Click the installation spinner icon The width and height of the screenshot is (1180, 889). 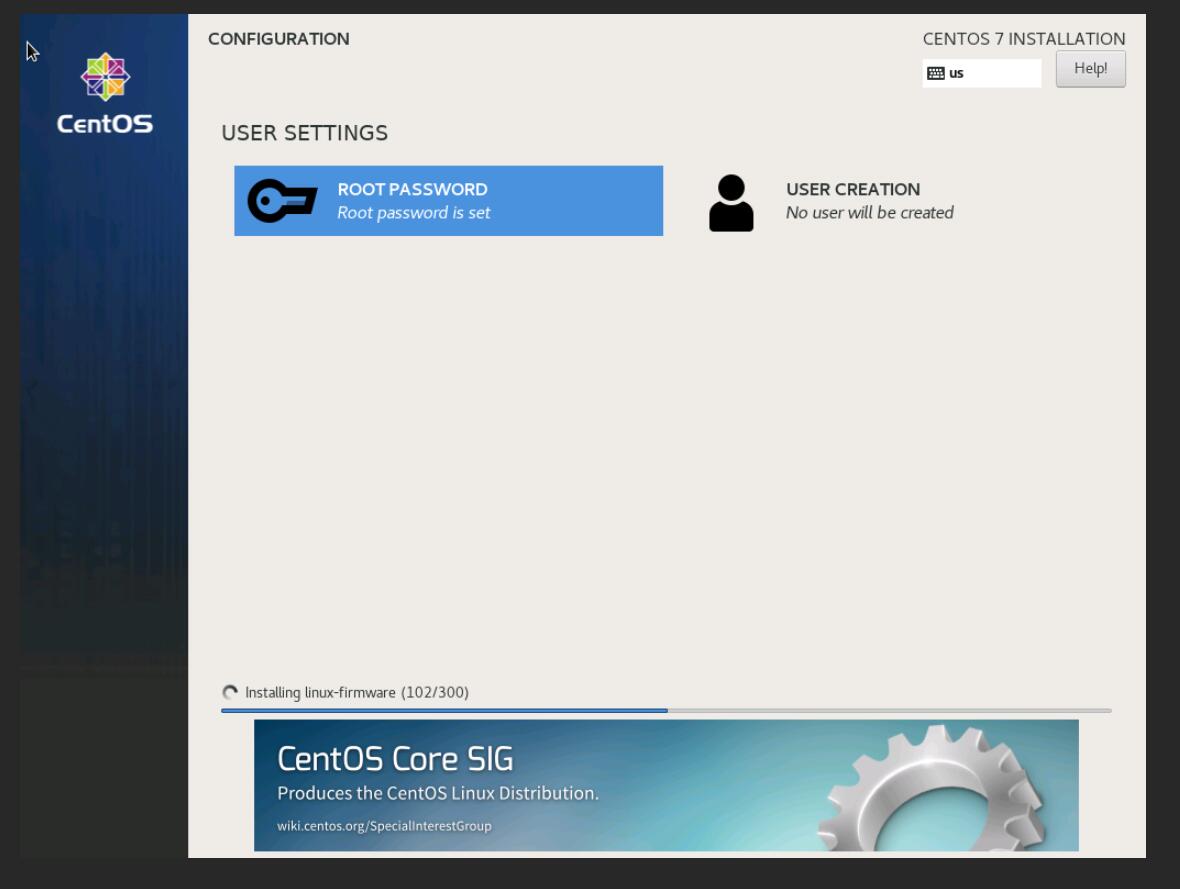[230, 692]
